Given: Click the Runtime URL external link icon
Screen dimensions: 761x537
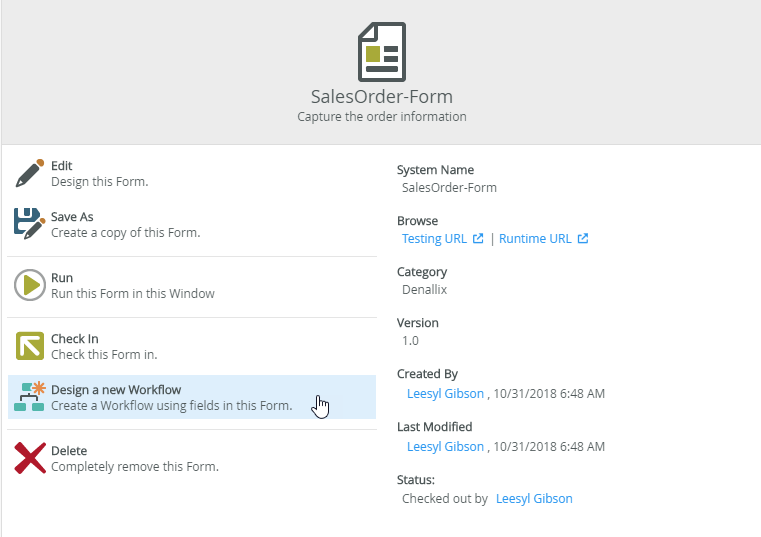Looking at the screenshot, I should [x=583, y=239].
